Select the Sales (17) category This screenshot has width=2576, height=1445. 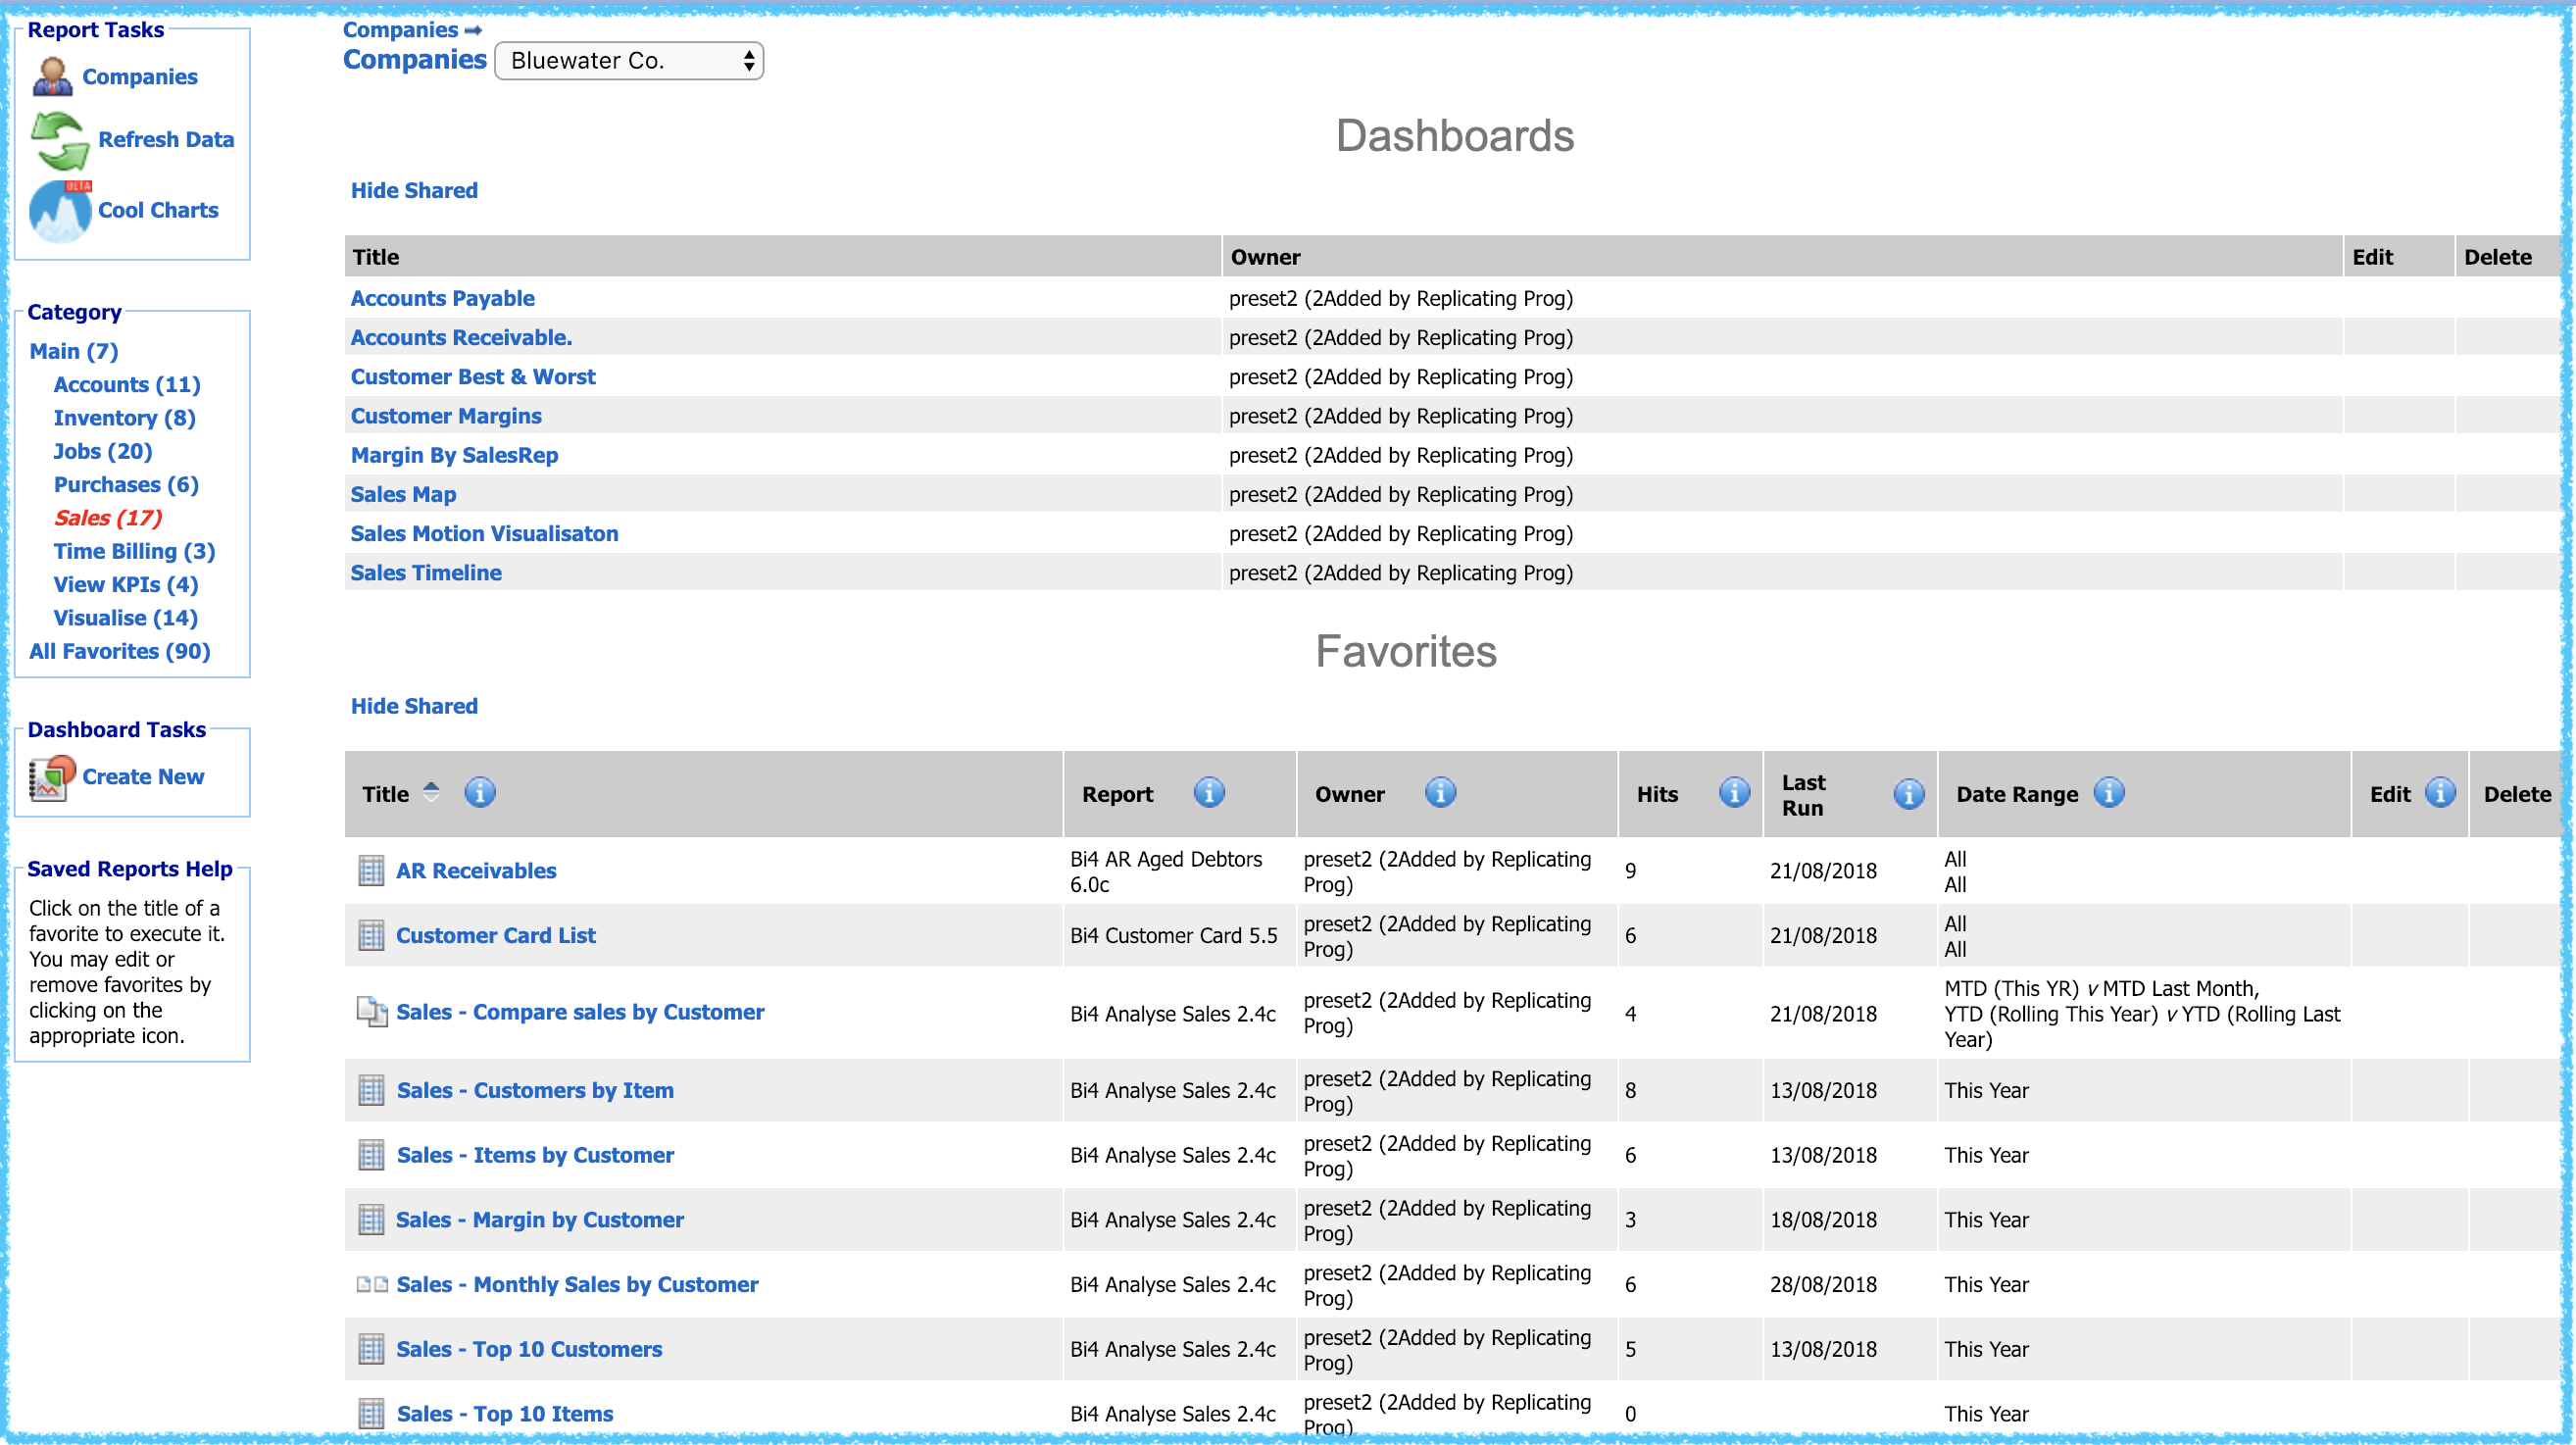point(108,518)
